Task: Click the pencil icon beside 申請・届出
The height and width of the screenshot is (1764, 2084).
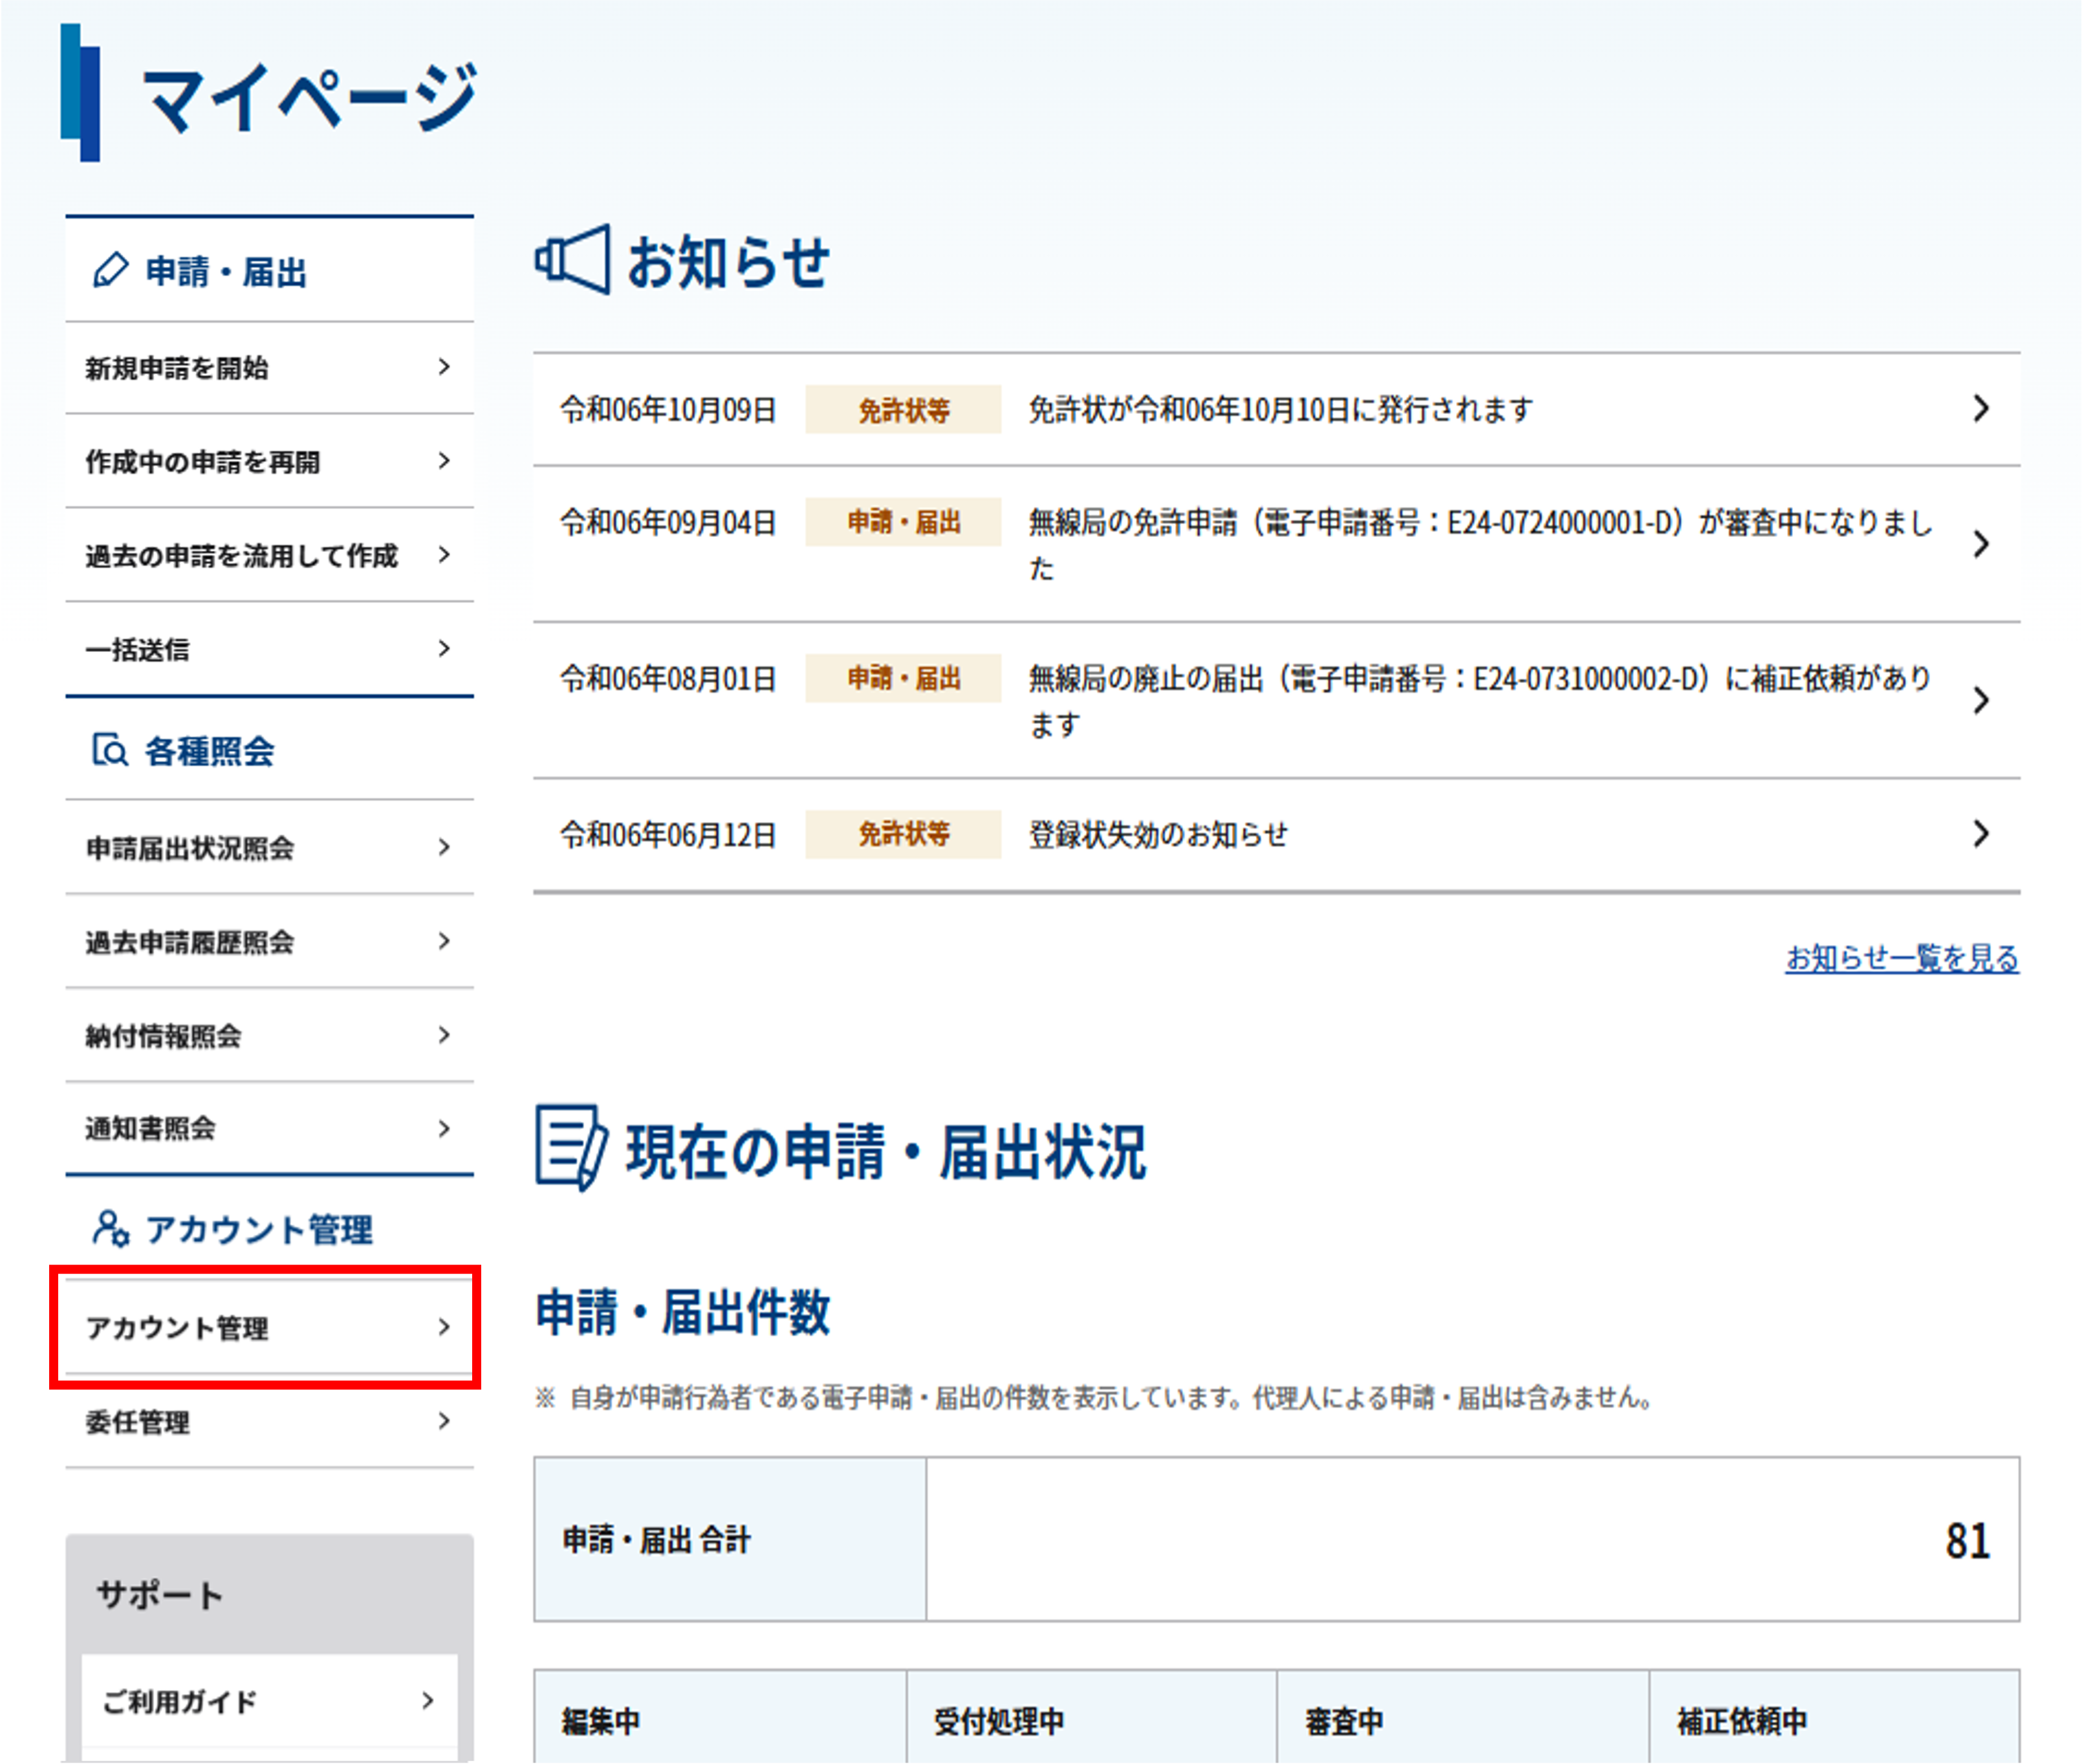Action: (x=110, y=270)
